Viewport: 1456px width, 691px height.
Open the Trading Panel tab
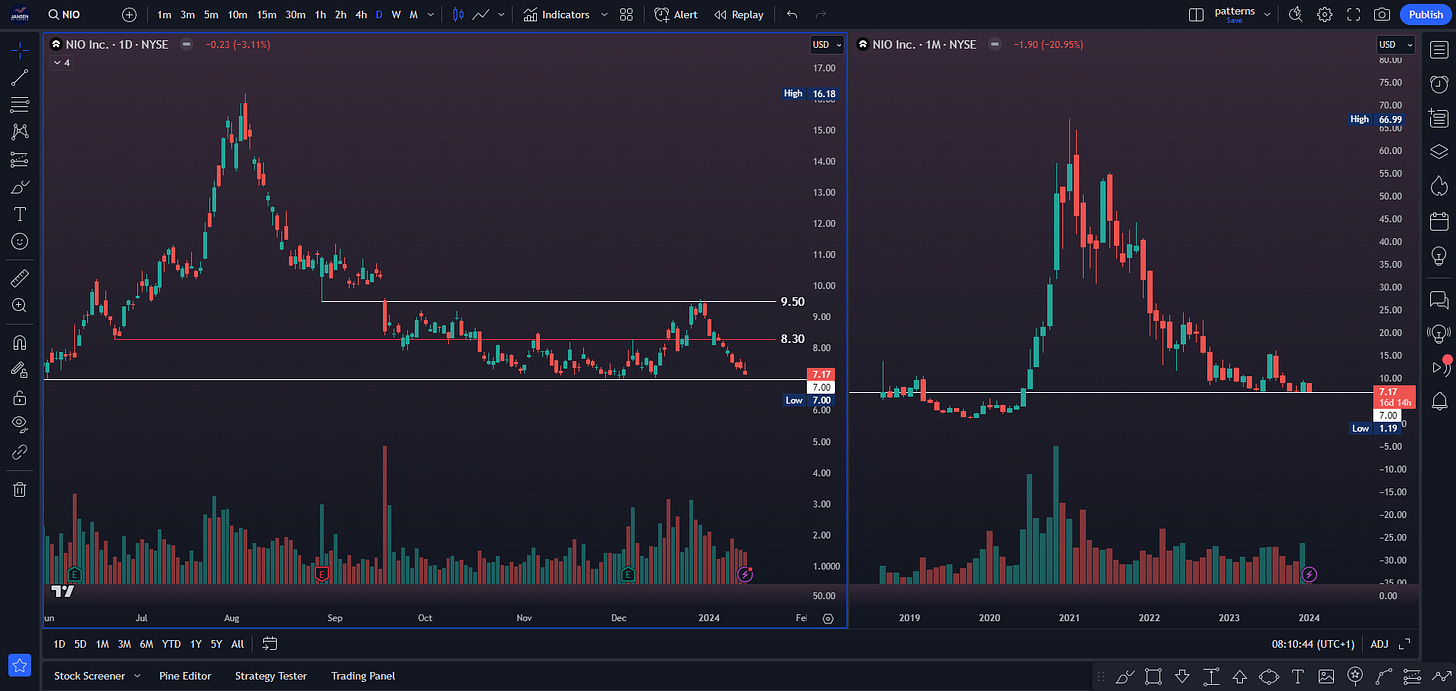[363, 676]
